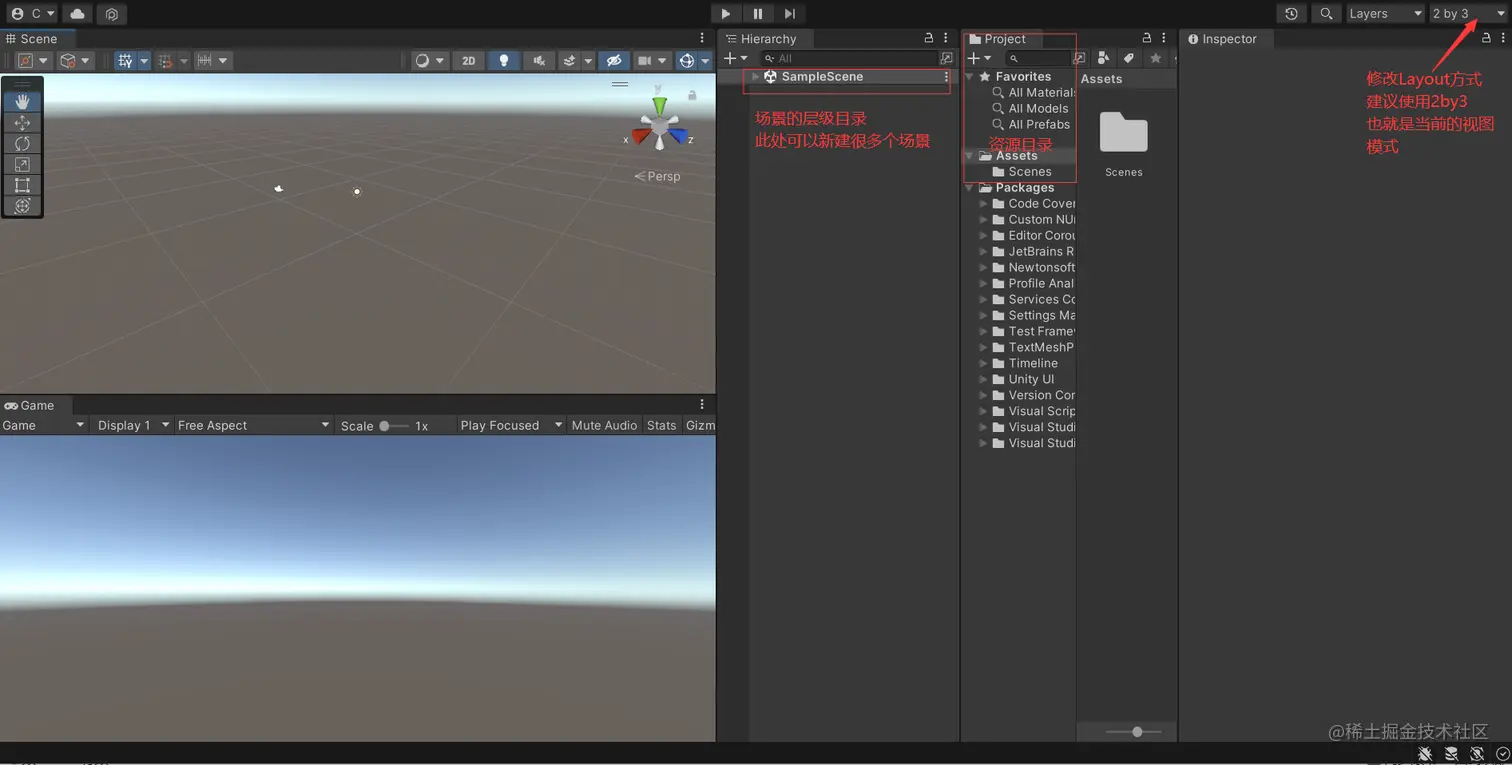The height and width of the screenshot is (765, 1512).
Task: Open Game panel more-options menu
Action: tap(702, 405)
